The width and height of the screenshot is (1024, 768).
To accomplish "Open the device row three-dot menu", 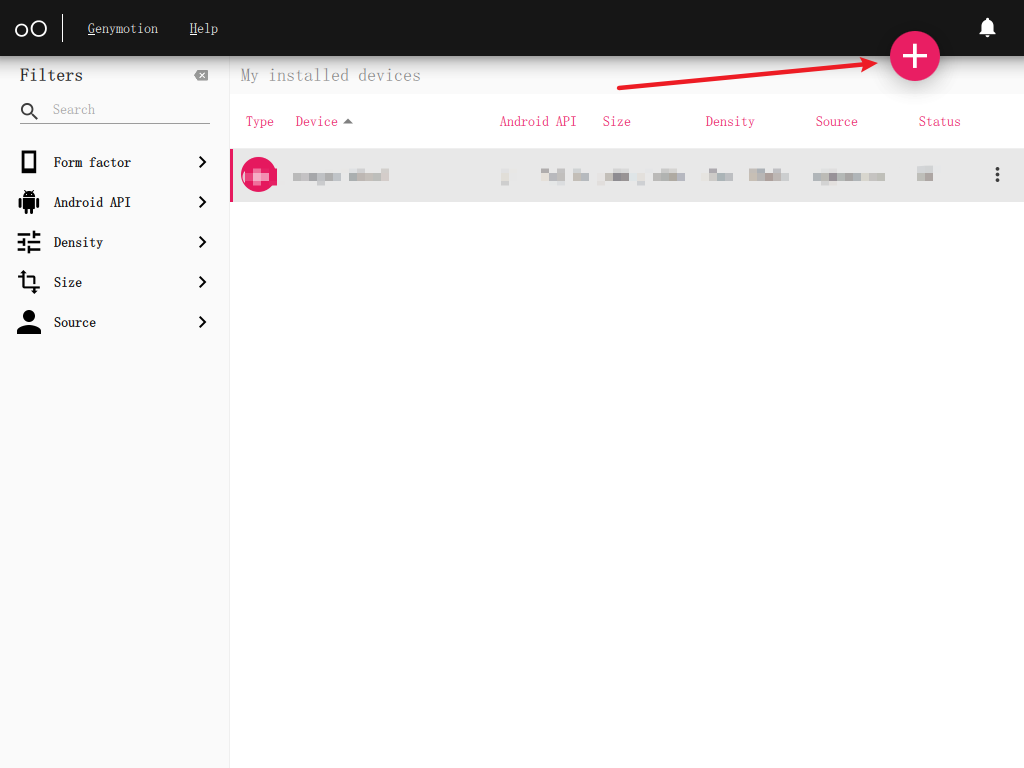I will [997, 174].
